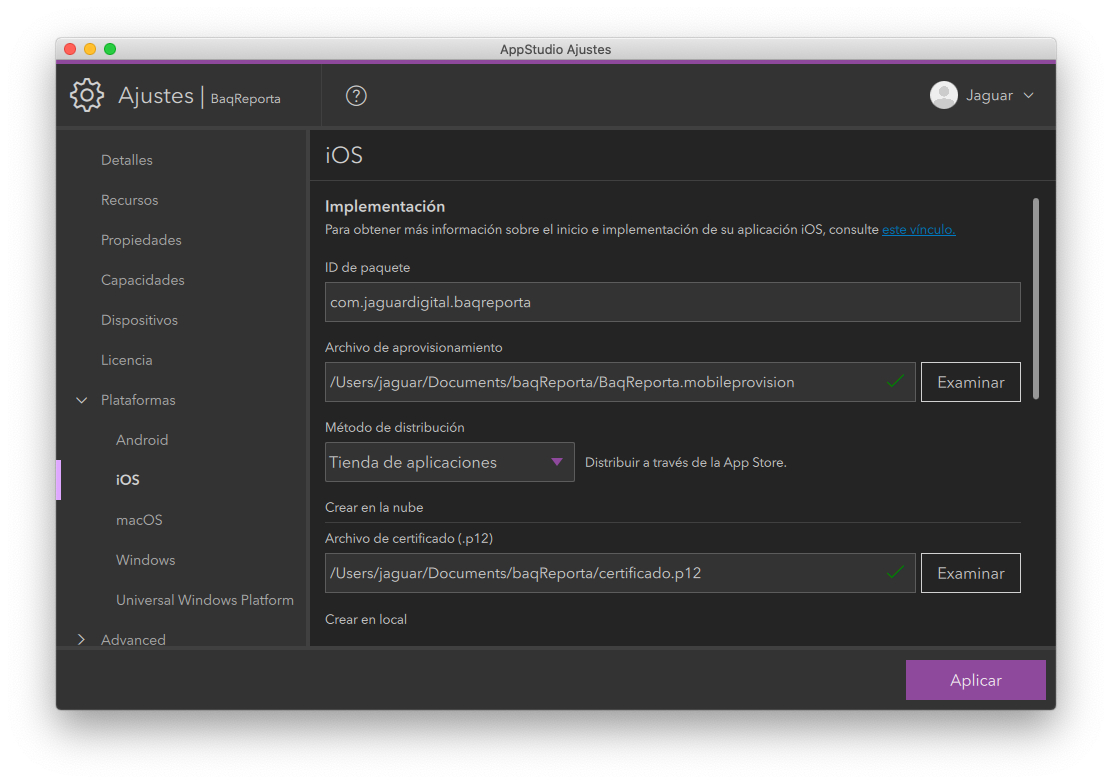Choose macOS platform settings
Viewport: 1112px width, 784px height.
coord(139,520)
